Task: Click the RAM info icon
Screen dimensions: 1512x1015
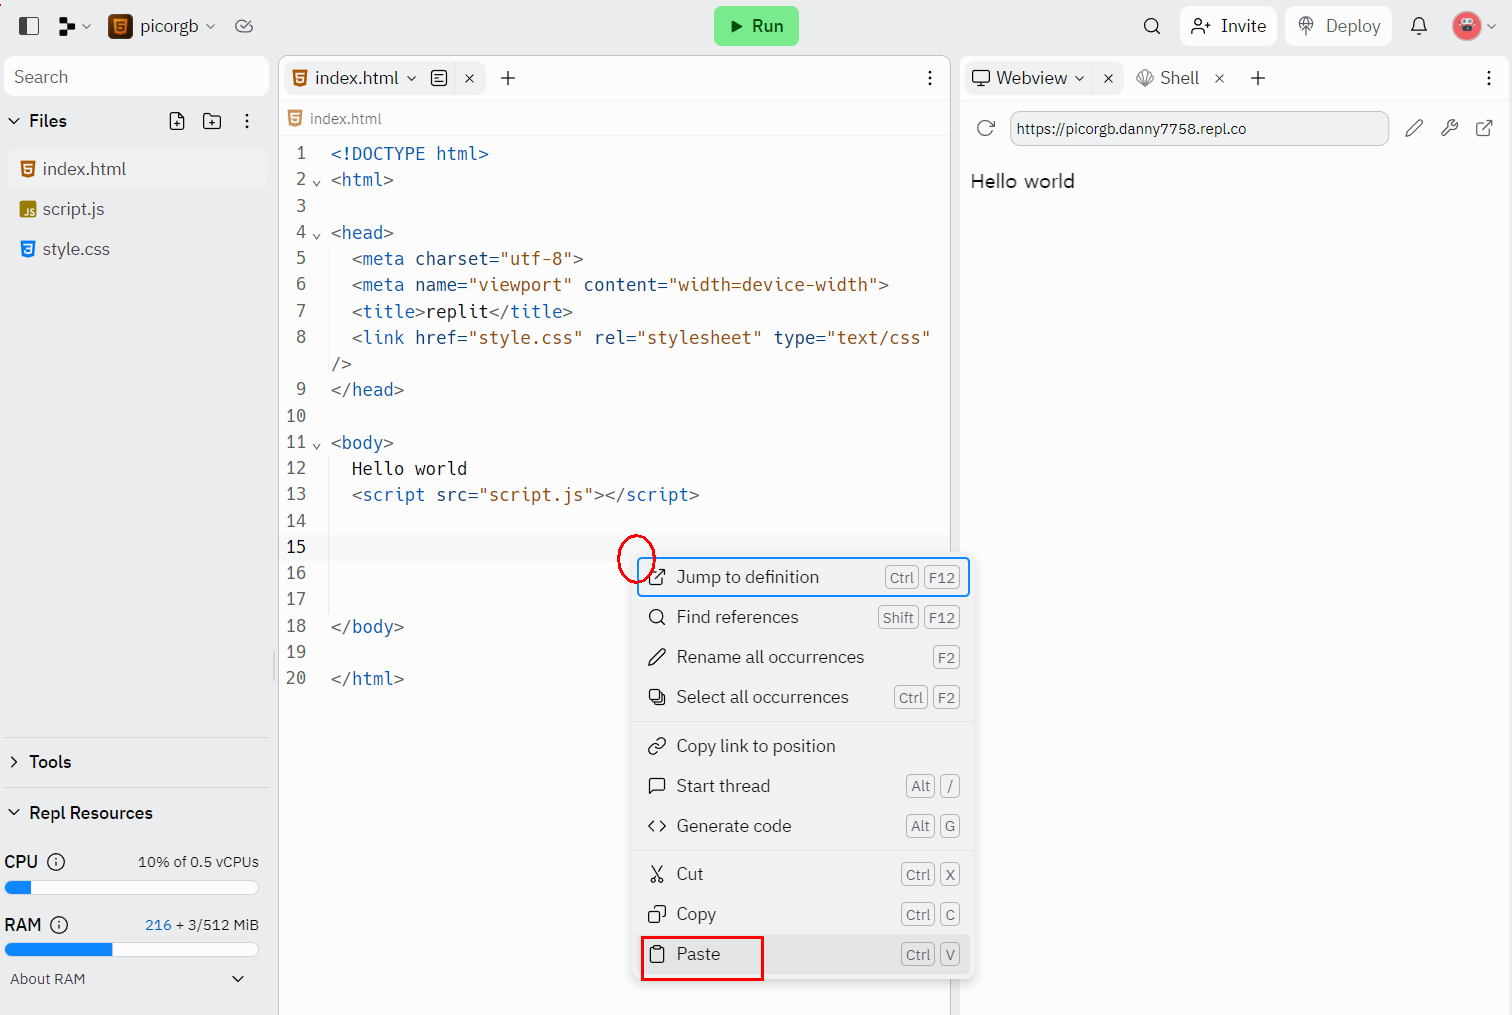Action: (x=59, y=925)
